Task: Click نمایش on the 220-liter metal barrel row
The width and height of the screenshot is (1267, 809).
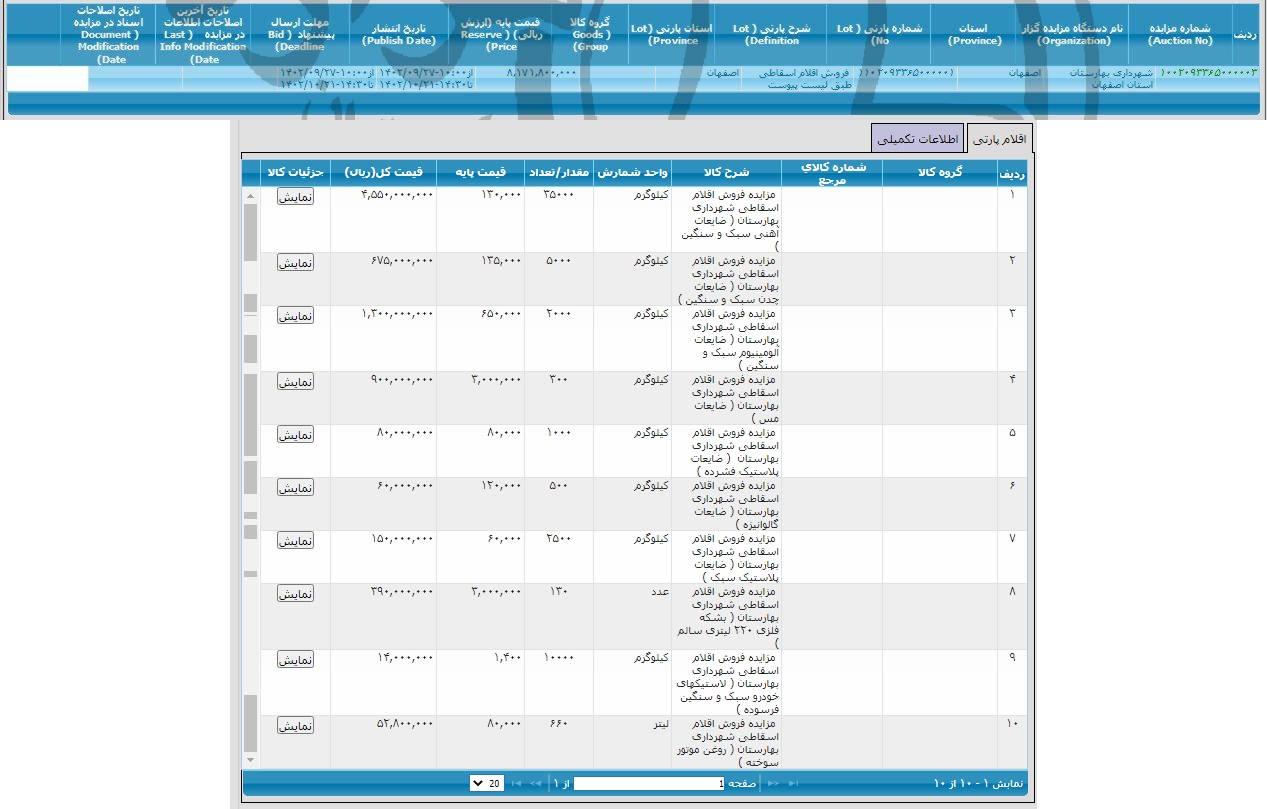Action: point(296,593)
